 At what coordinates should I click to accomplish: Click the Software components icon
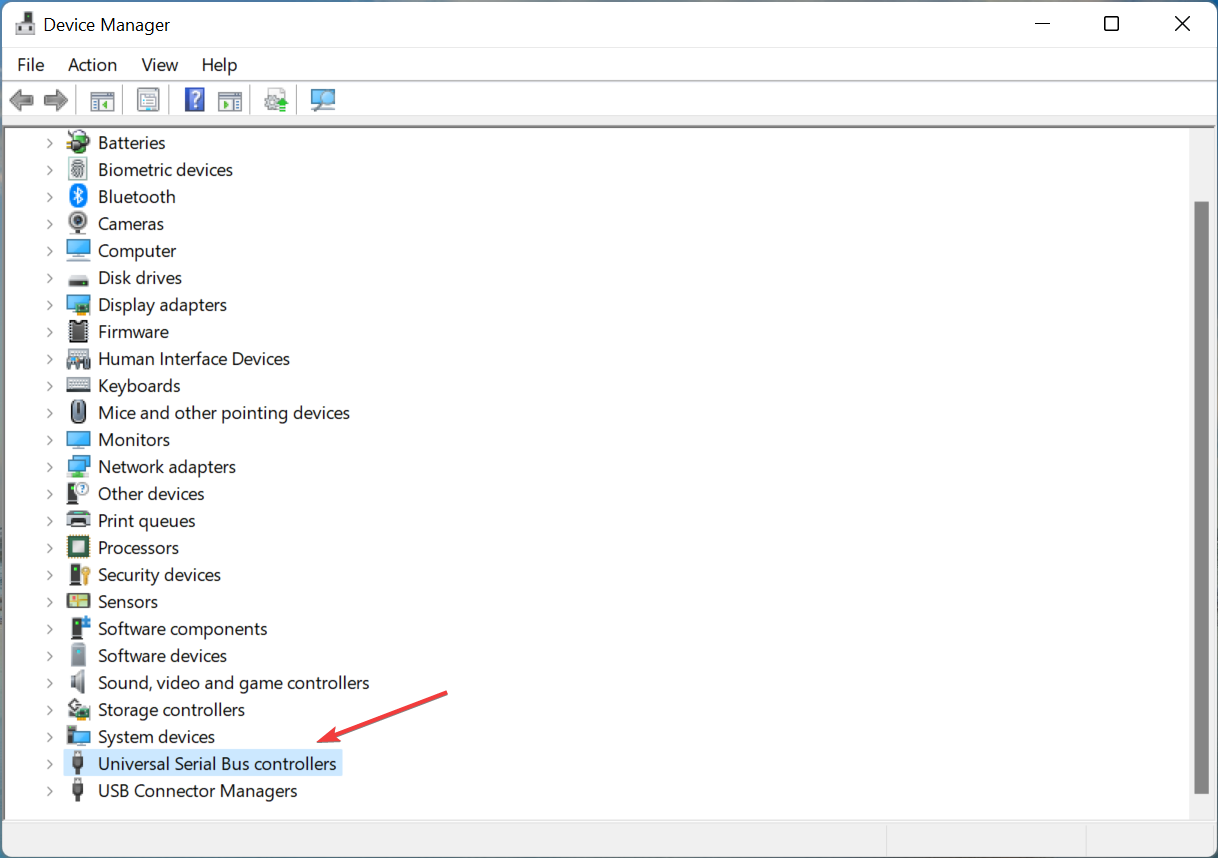(78, 629)
